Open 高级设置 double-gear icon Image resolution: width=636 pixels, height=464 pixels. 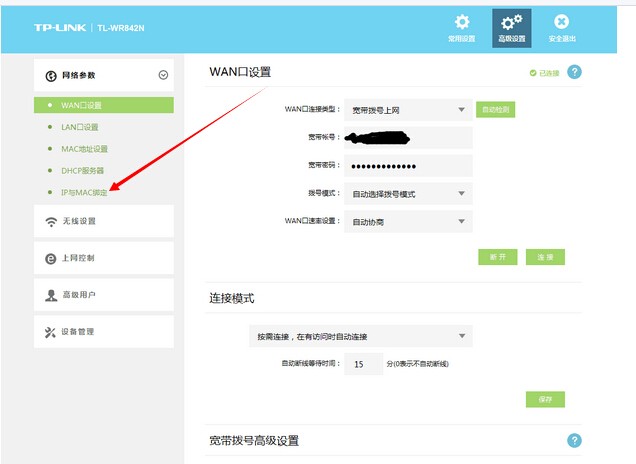511,22
